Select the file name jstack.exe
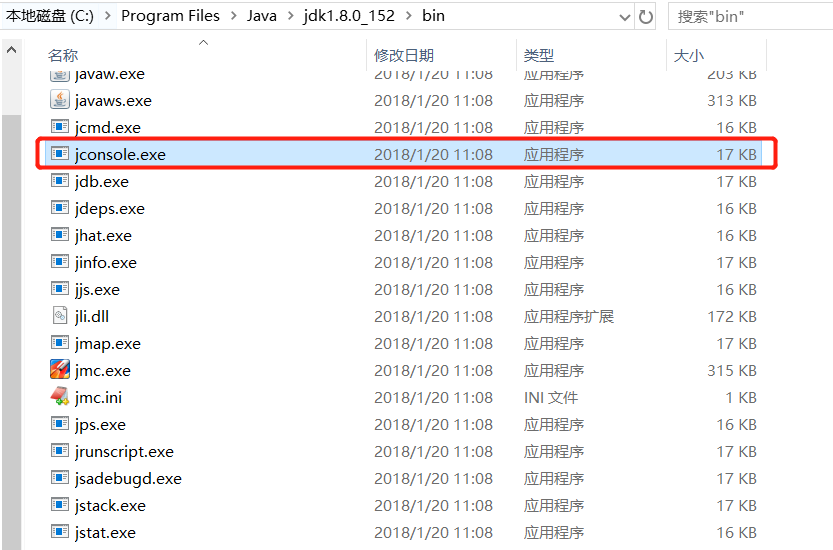The width and height of the screenshot is (833, 550). pos(110,505)
